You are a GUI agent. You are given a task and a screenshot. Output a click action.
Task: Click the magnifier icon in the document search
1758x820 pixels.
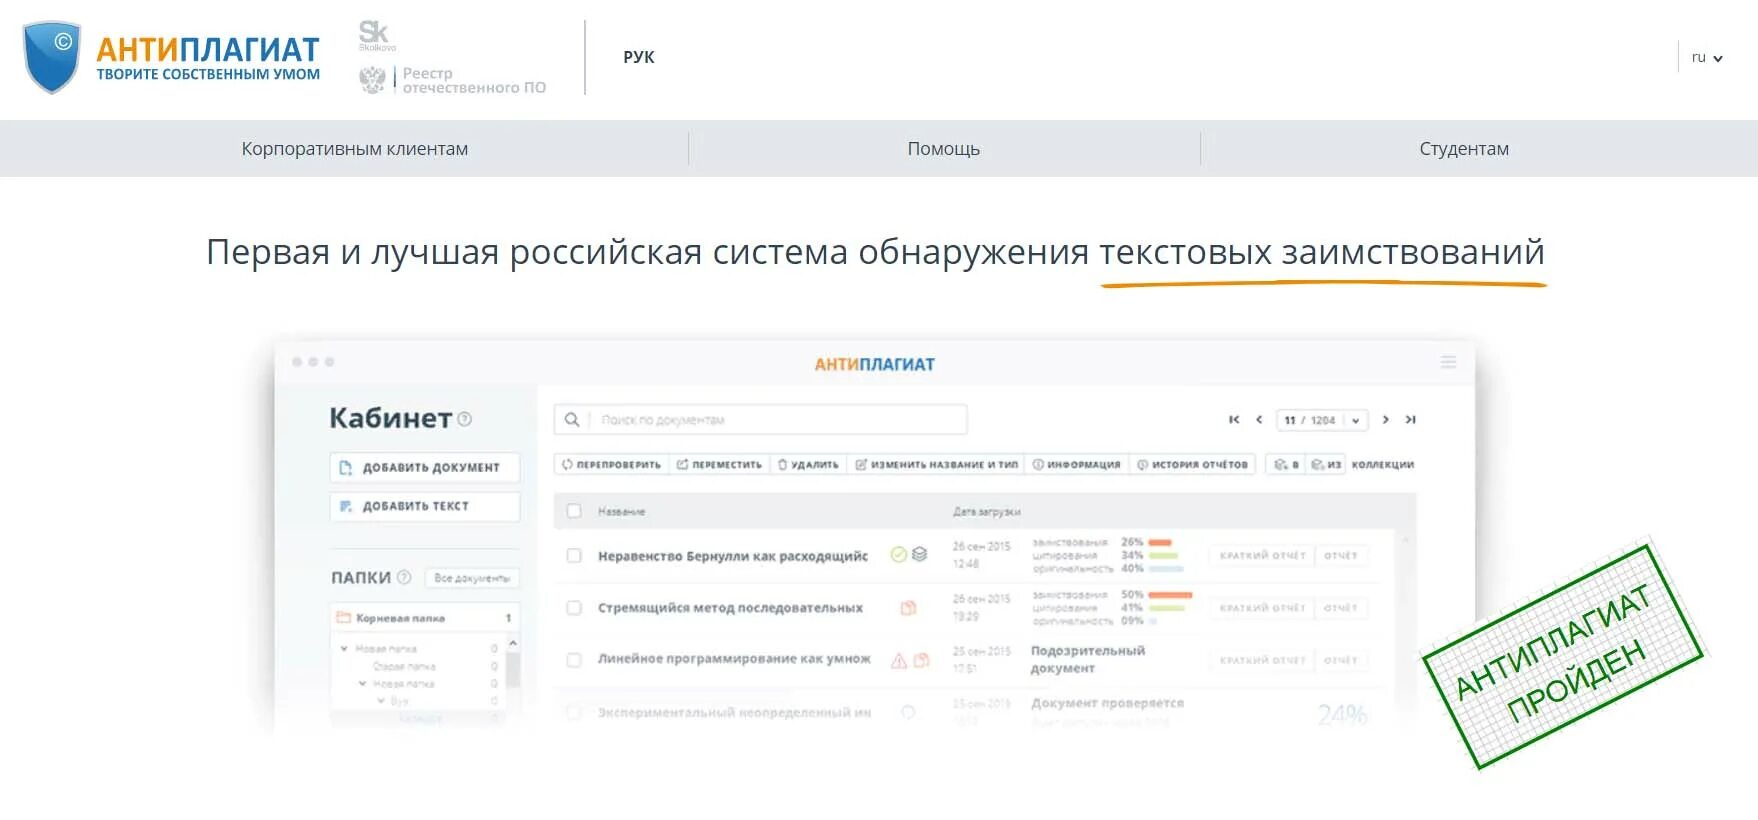572,420
